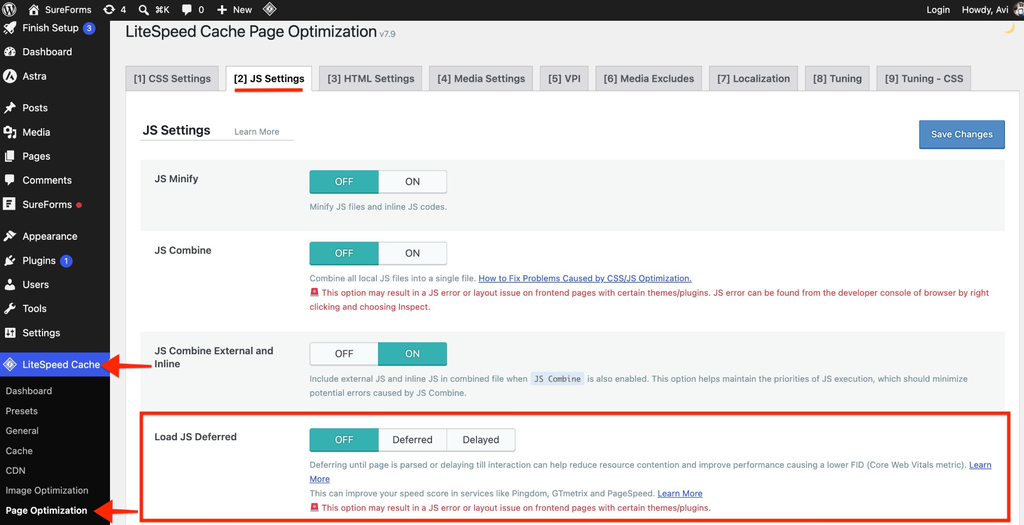This screenshot has width=1024, height=525.
Task: Click the Posts pin icon
Action: click(10, 108)
